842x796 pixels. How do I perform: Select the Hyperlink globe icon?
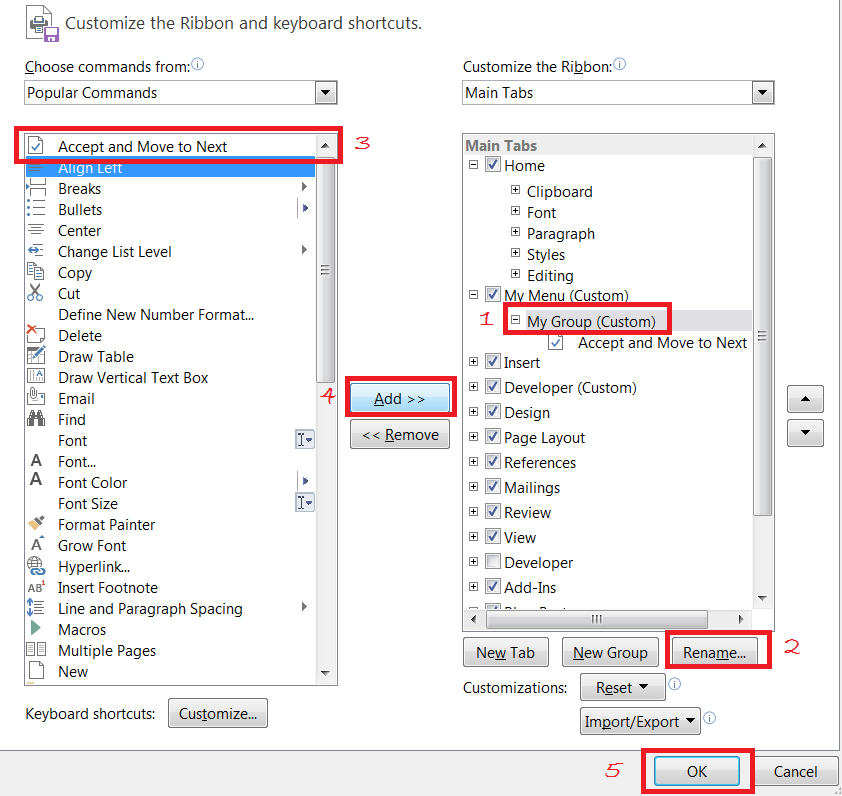point(36,566)
